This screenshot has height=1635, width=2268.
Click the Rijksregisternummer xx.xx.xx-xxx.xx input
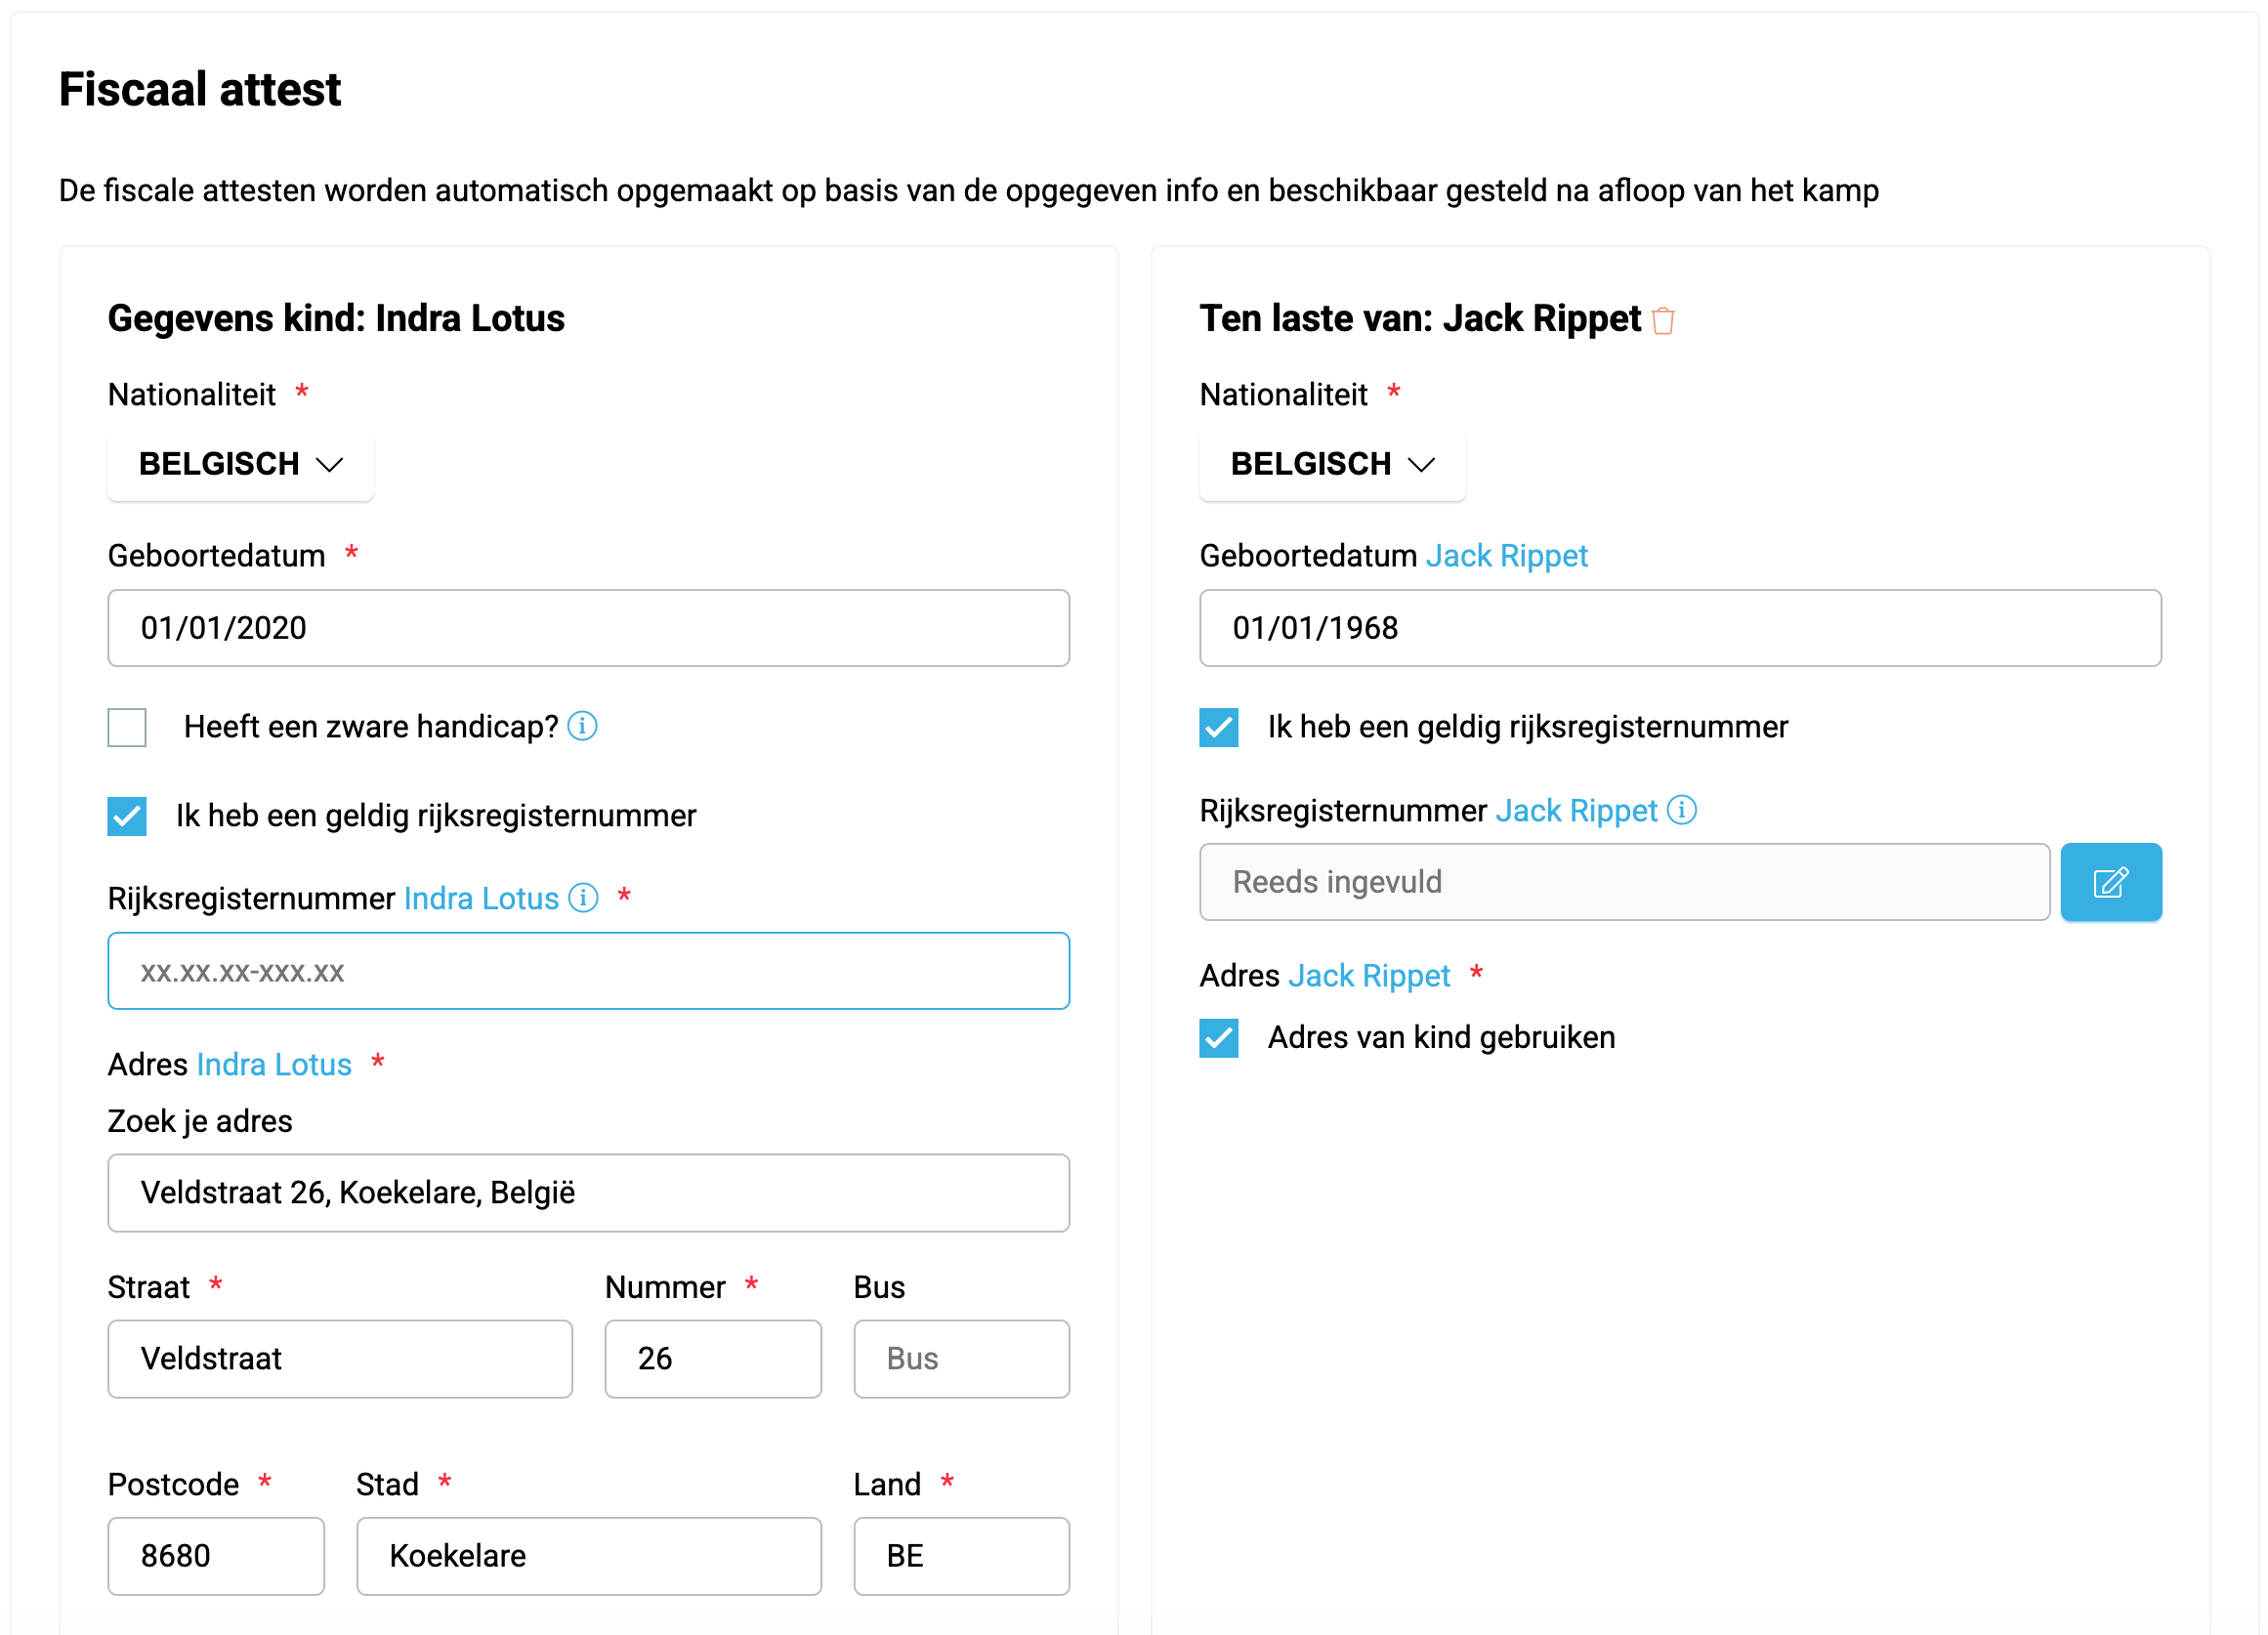point(589,971)
